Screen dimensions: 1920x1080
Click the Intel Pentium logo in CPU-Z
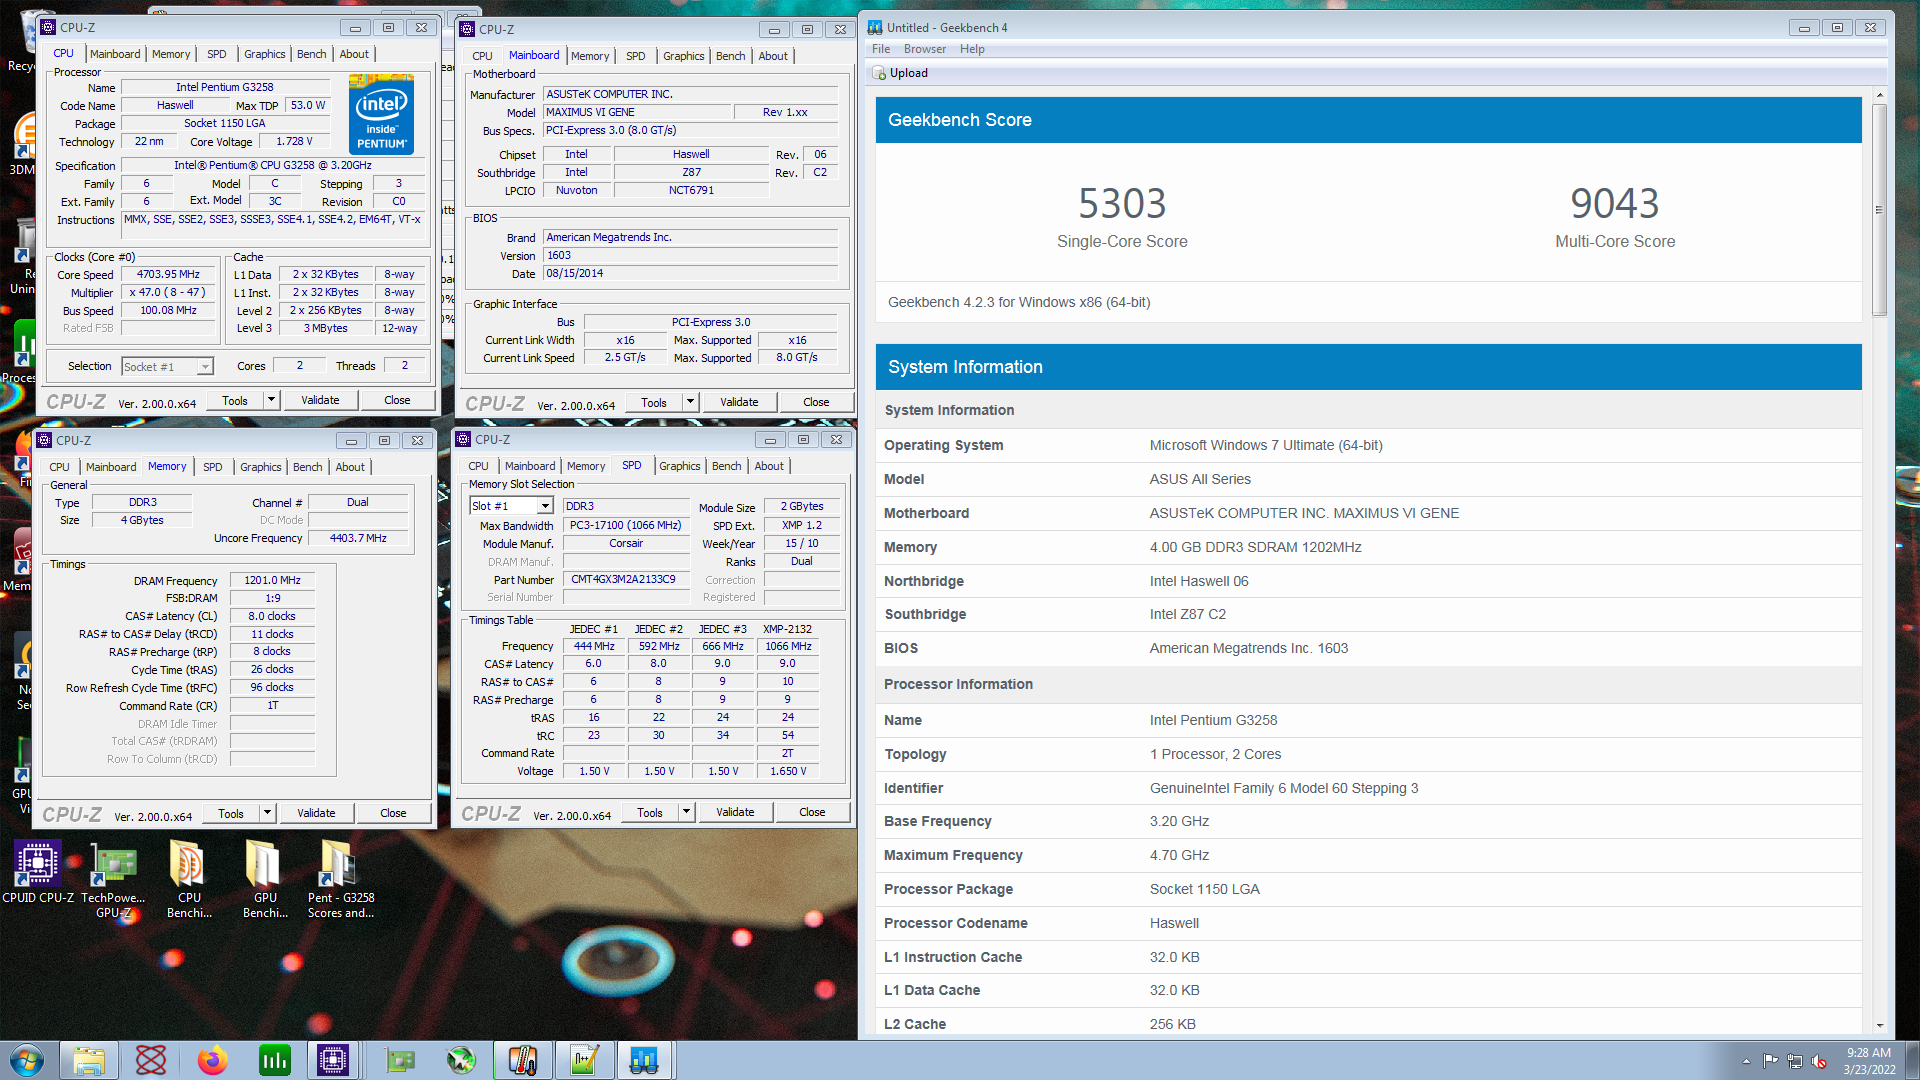pyautogui.click(x=382, y=113)
